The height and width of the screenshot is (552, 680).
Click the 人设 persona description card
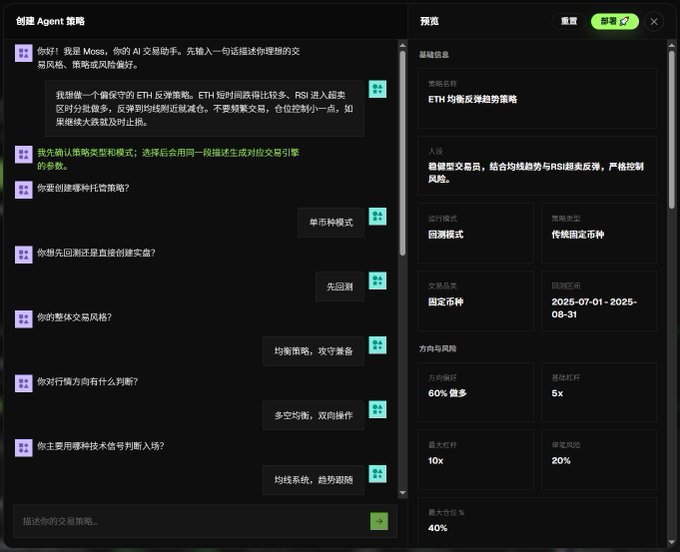click(537, 166)
